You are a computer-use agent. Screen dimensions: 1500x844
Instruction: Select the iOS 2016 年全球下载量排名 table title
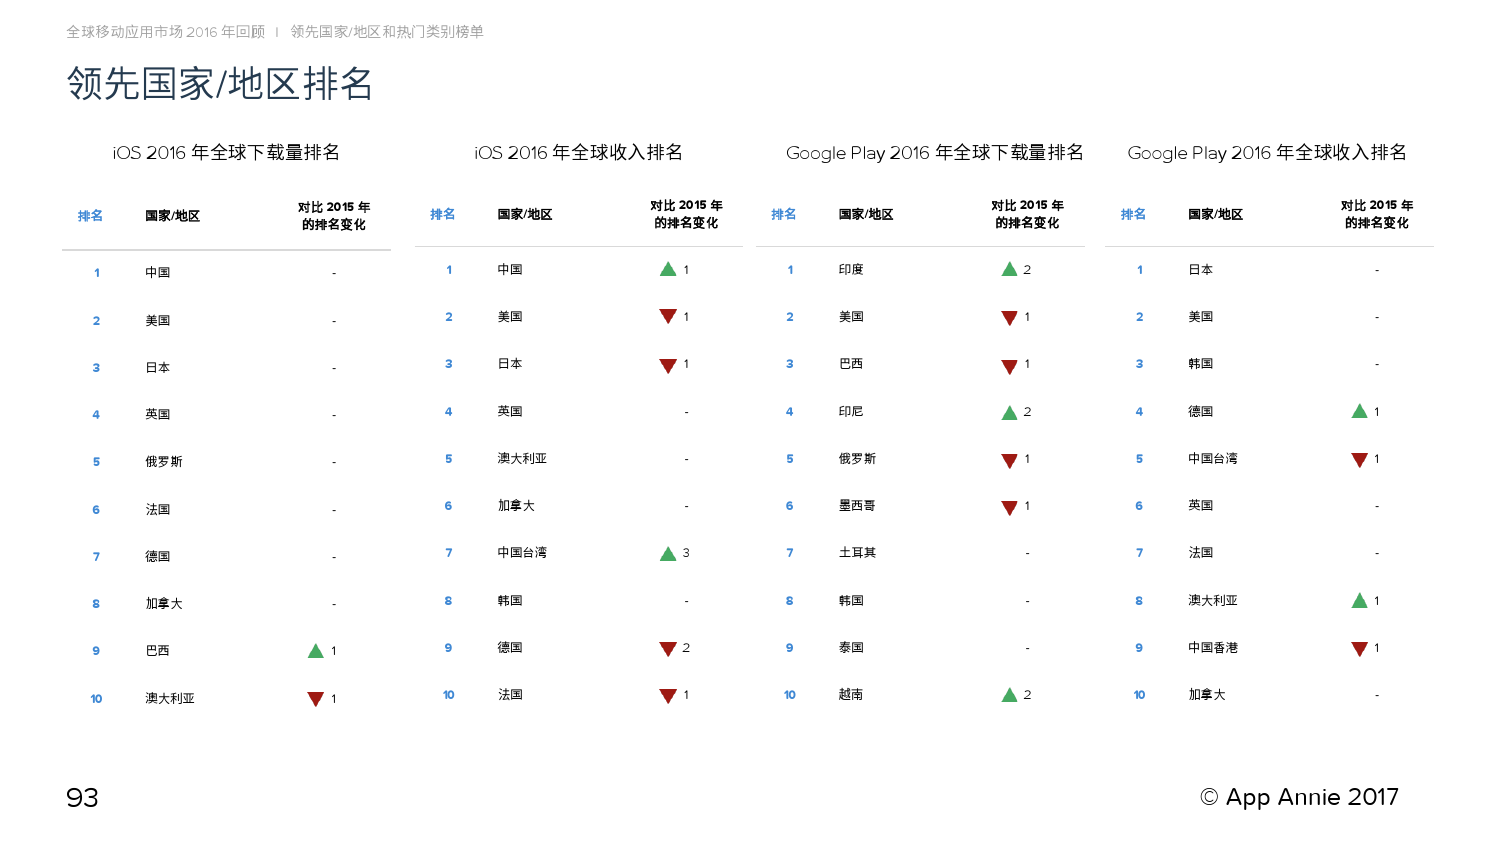point(226,153)
